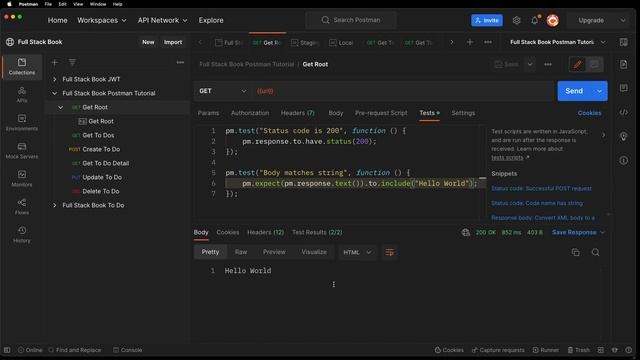Image resolution: width=640 pixels, height=360 pixels.
Task: Focus the Search Postman field
Action: click(351, 20)
